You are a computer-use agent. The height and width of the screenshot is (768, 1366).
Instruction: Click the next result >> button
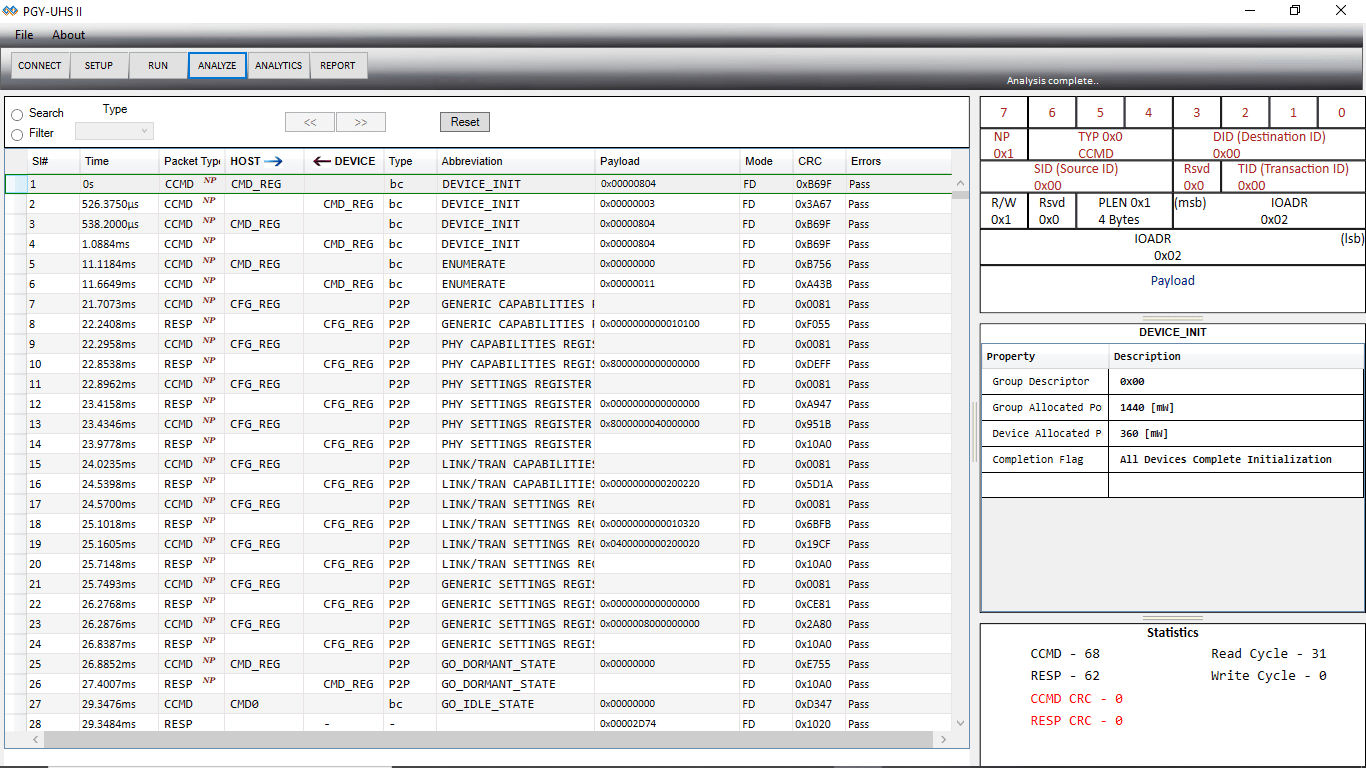point(361,122)
